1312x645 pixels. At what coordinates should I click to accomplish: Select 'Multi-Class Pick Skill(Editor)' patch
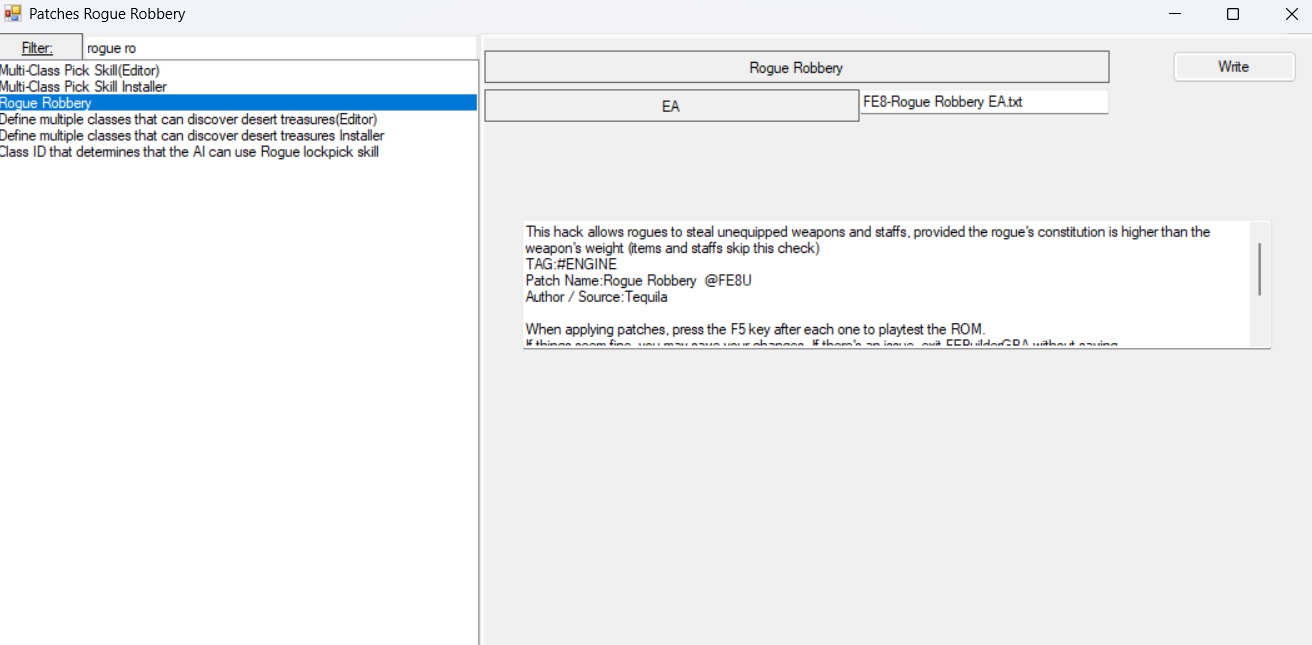pyautogui.click(x=80, y=70)
